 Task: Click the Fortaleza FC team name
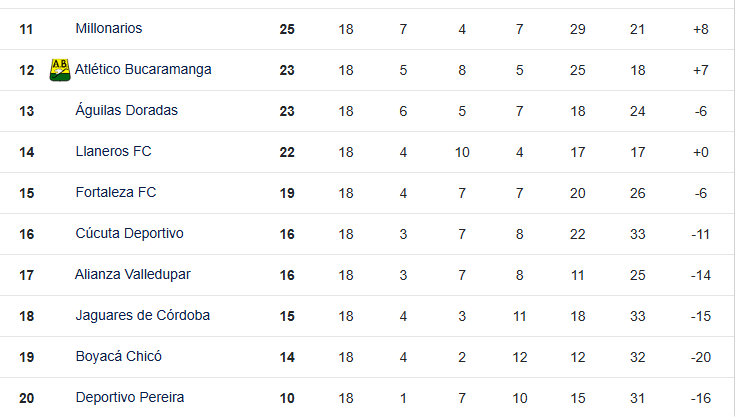point(116,193)
